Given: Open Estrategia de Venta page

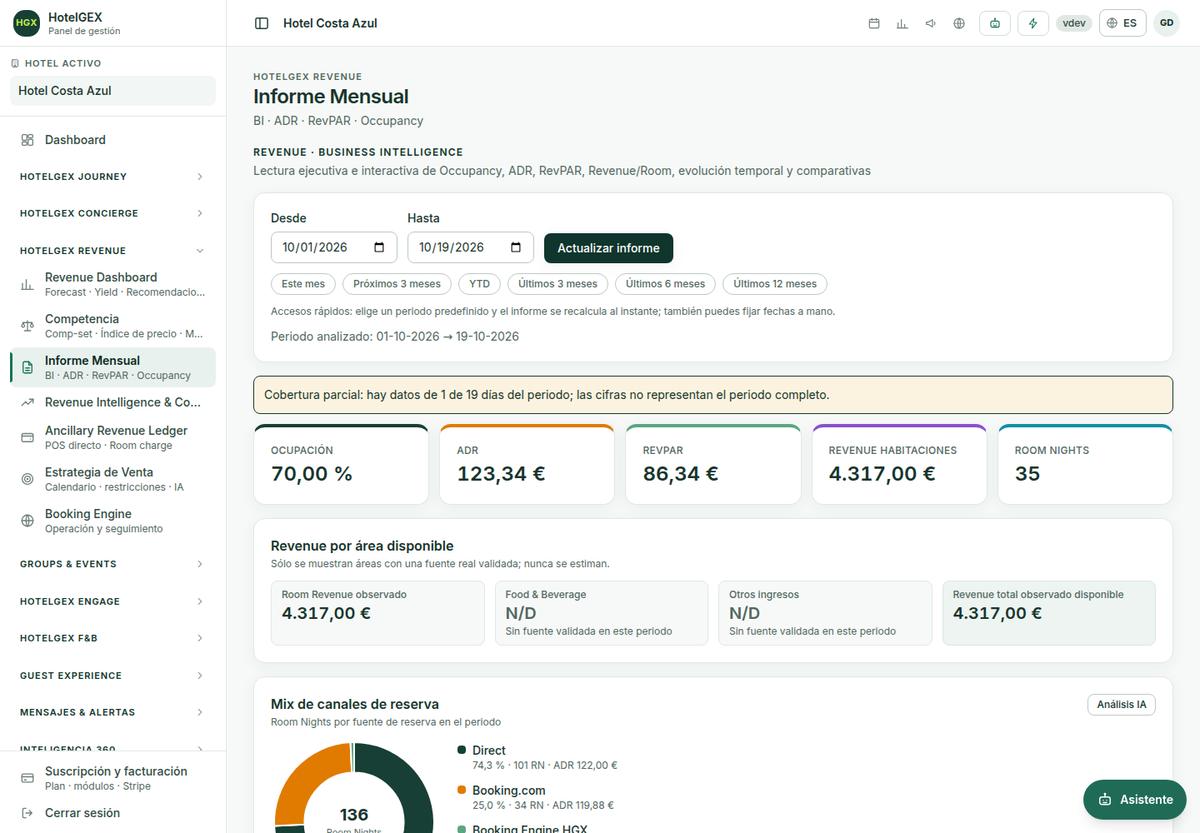Looking at the screenshot, I should point(113,479).
